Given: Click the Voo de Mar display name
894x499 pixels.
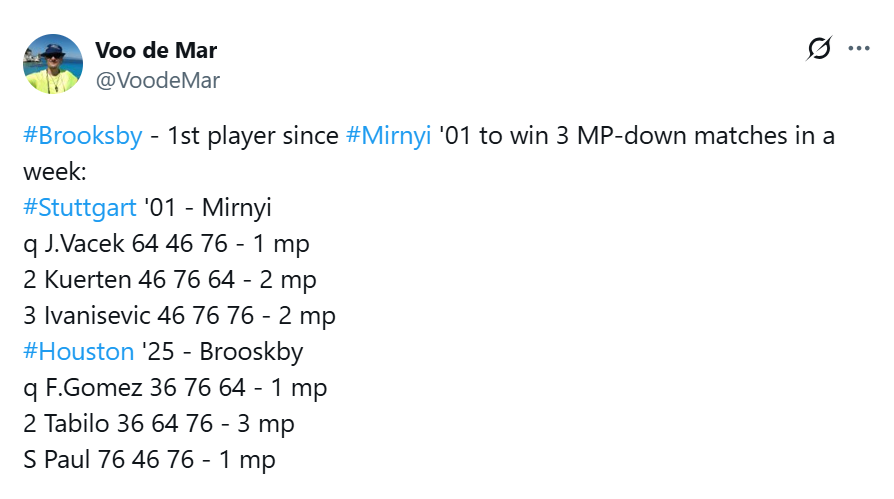Looking at the screenshot, I should 155,50.
